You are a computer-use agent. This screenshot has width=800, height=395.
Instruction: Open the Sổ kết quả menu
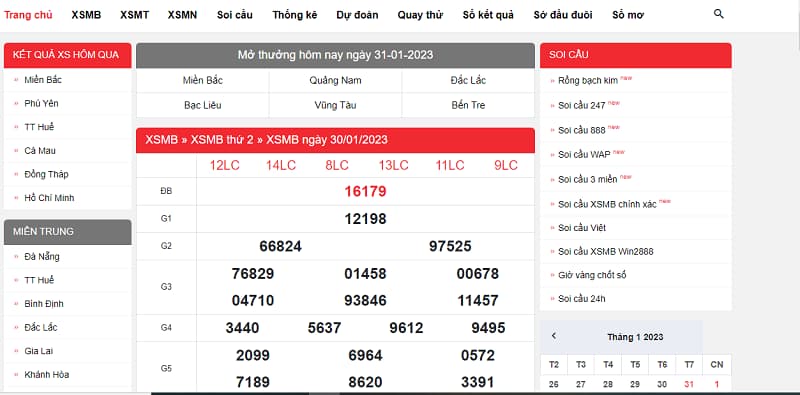[x=488, y=15]
